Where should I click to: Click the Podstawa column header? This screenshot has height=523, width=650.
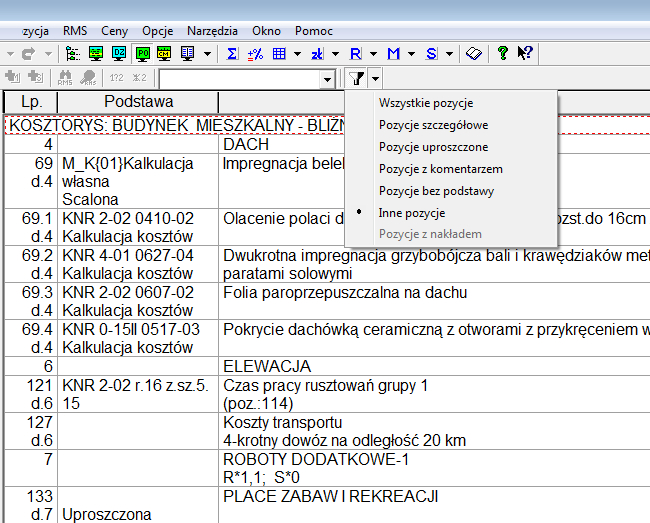pos(138,102)
